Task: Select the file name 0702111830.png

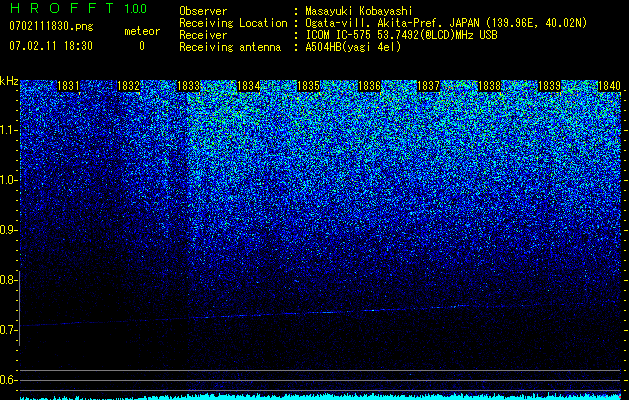Action: (x=51, y=26)
